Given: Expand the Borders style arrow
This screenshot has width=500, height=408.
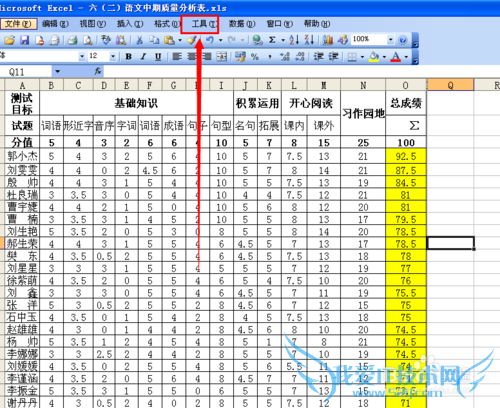Looking at the screenshot, I should pyautogui.click(x=362, y=57).
